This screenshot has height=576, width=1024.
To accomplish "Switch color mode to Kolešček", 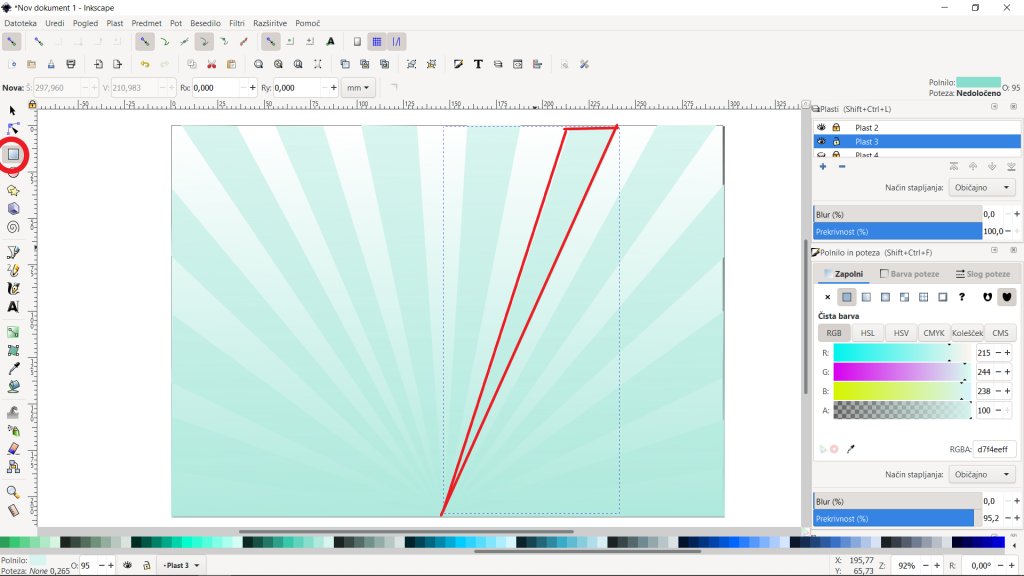I will [x=967, y=333].
